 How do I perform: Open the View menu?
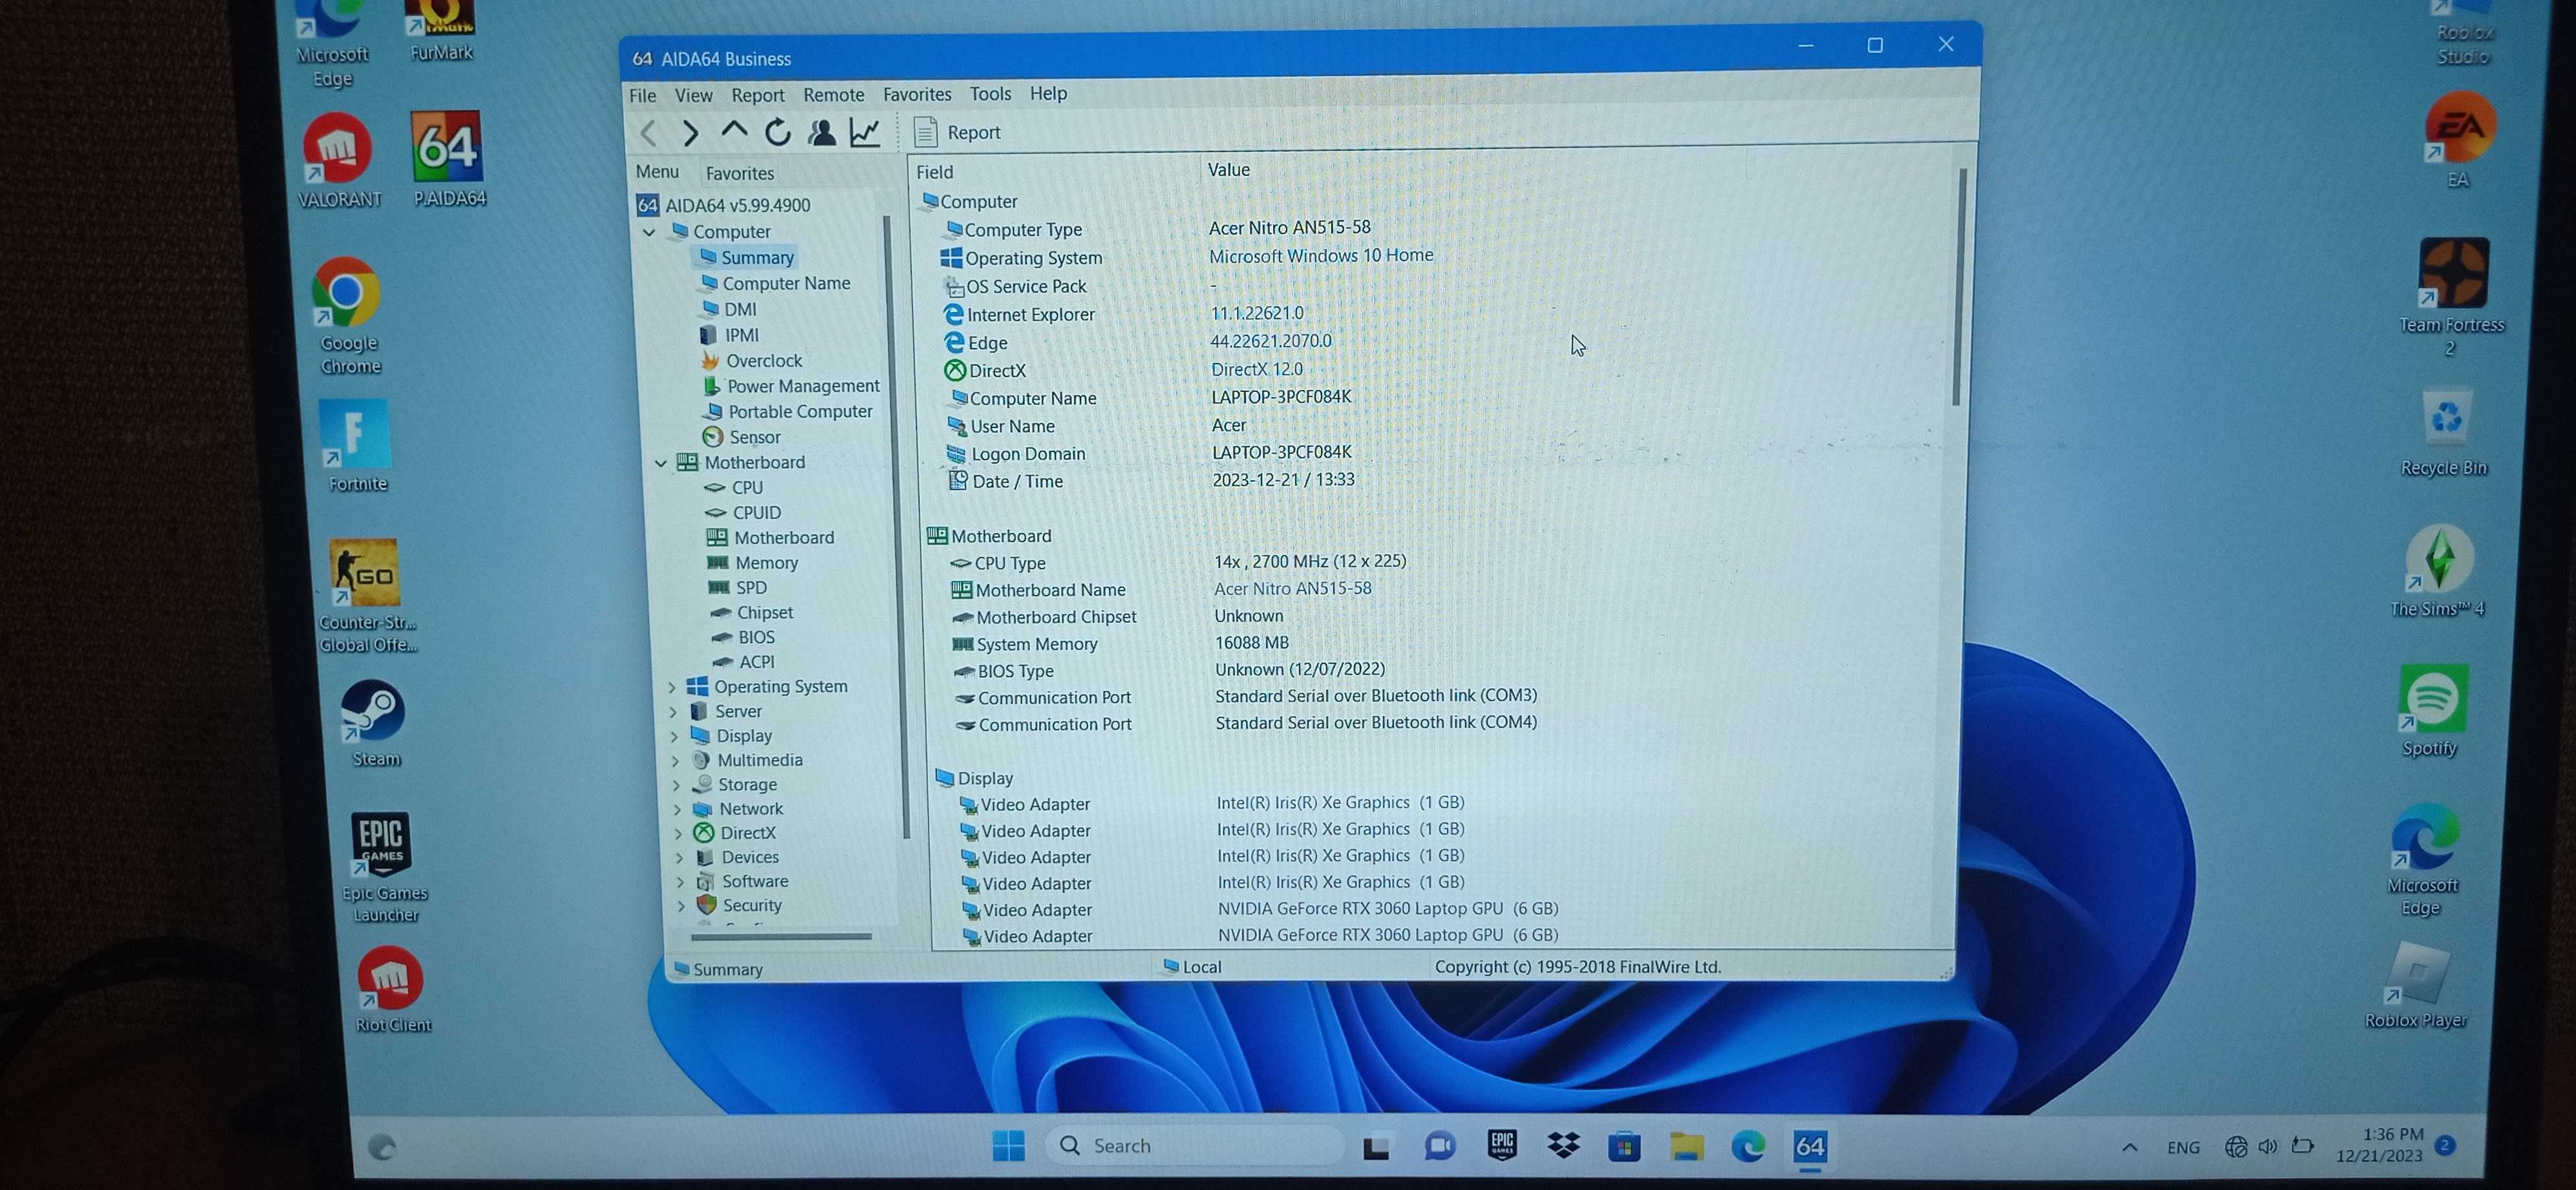coord(693,95)
